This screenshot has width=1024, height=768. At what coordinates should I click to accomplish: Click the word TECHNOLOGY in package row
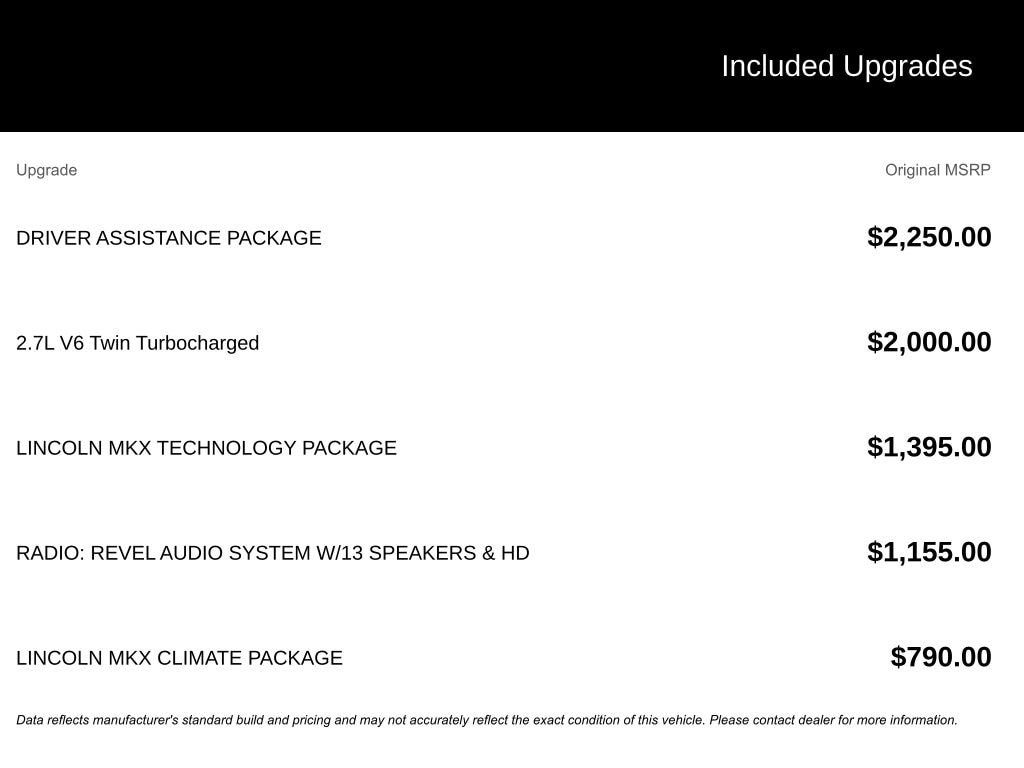point(227,448)
